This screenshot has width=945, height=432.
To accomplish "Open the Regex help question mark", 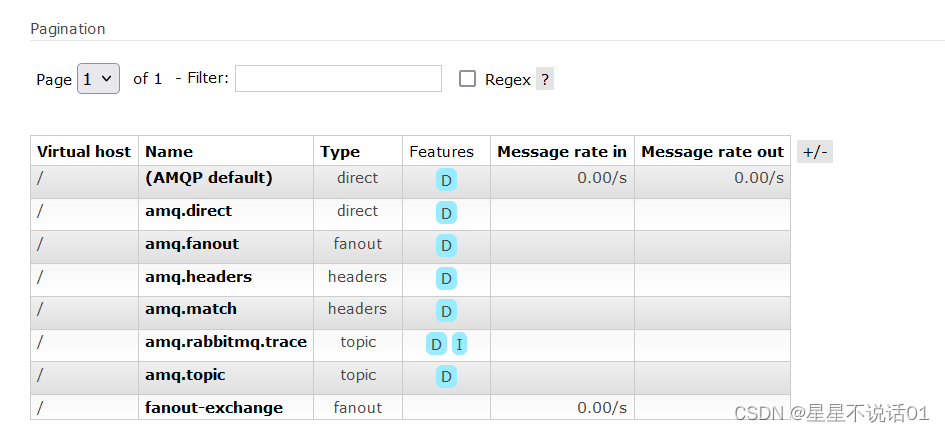I will pyautogui.click(x=545, y=79).
